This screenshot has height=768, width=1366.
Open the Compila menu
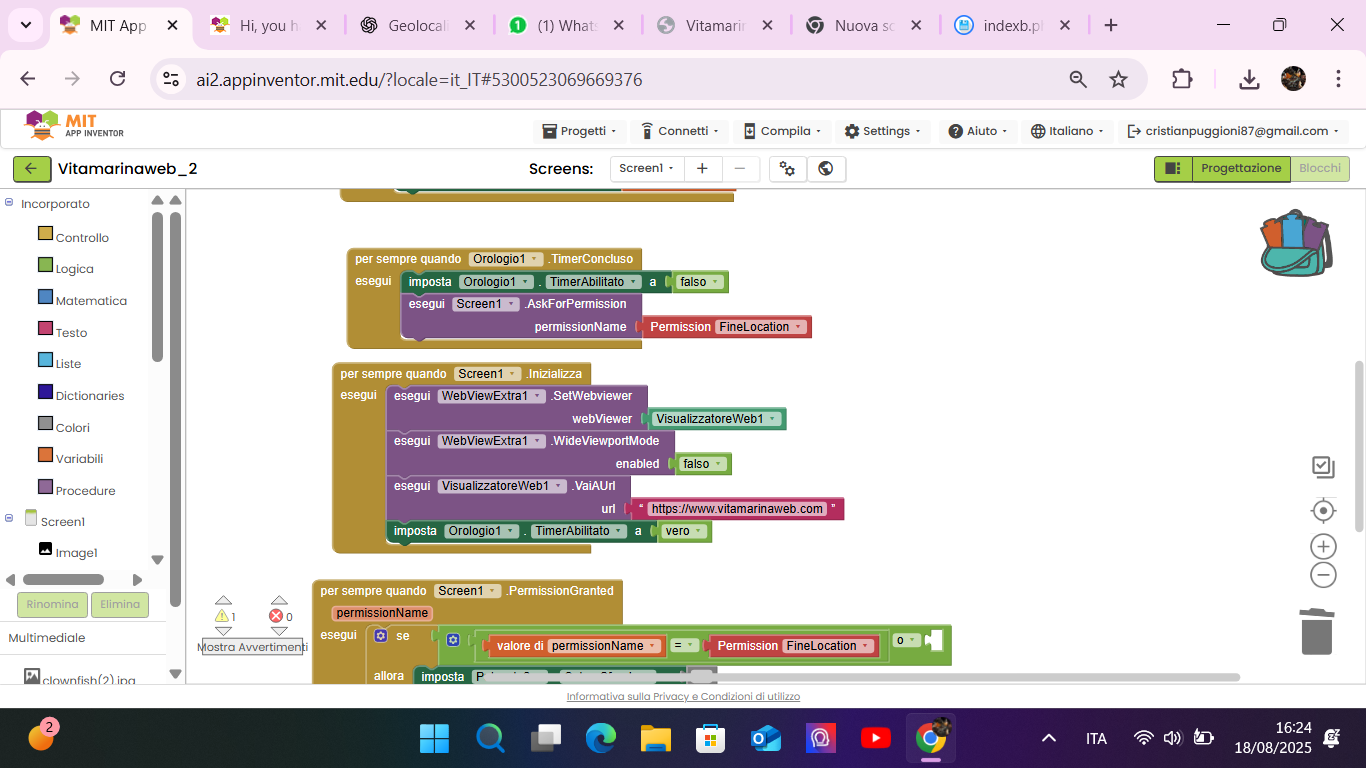(783, 131)
